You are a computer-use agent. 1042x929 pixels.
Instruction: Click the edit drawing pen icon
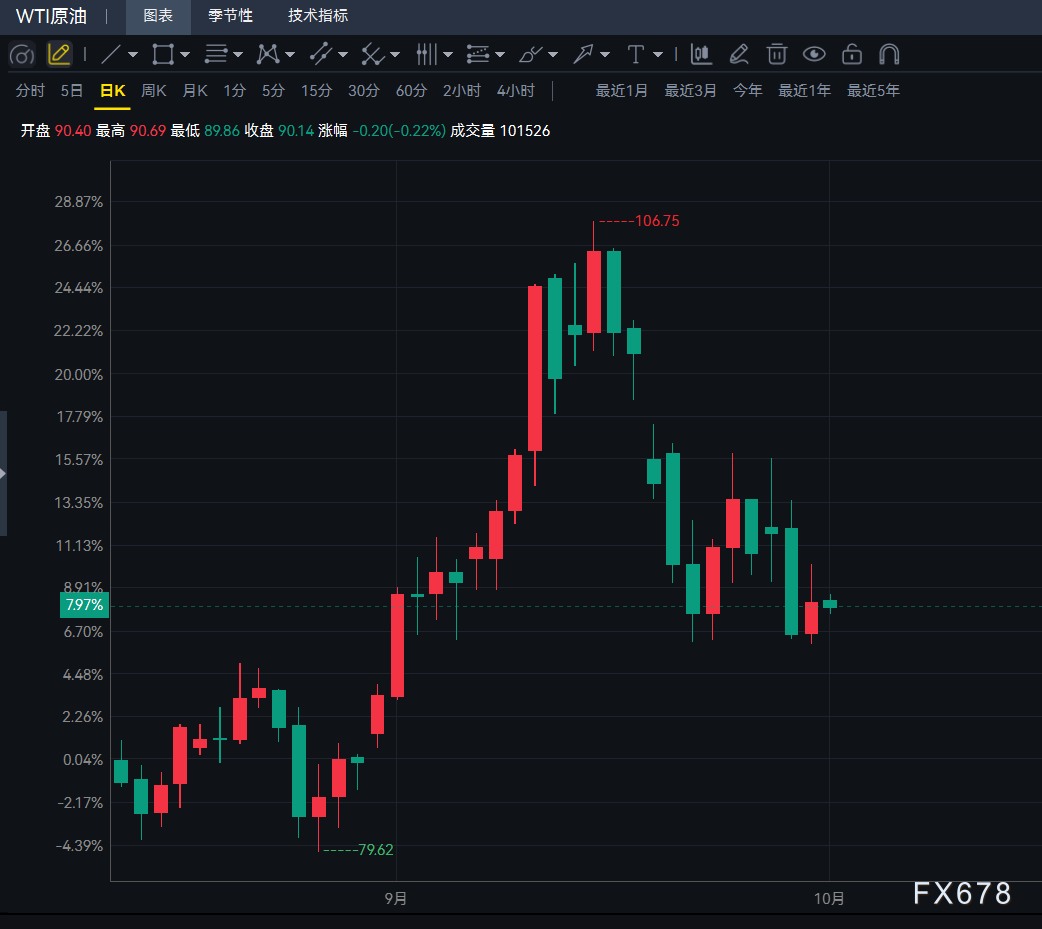(739, 54)
